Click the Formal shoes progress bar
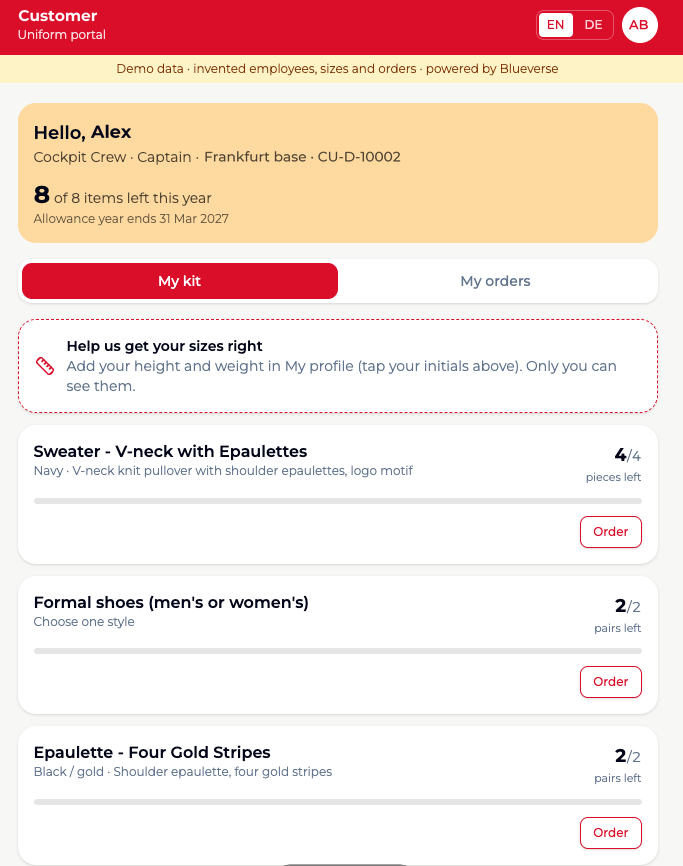The image size is (683, 866). point(338,651)
